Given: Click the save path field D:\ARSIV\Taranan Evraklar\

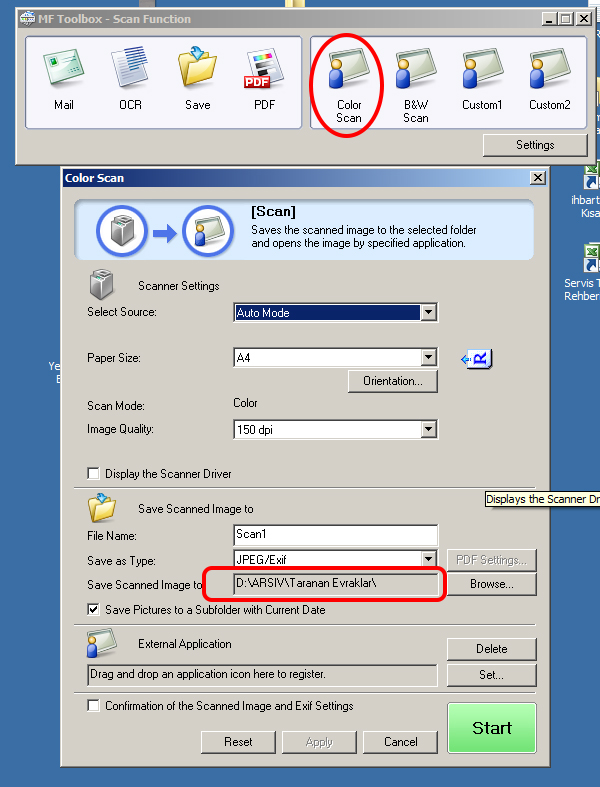Looking at the screenshot, I should click(x=335, y=584).
